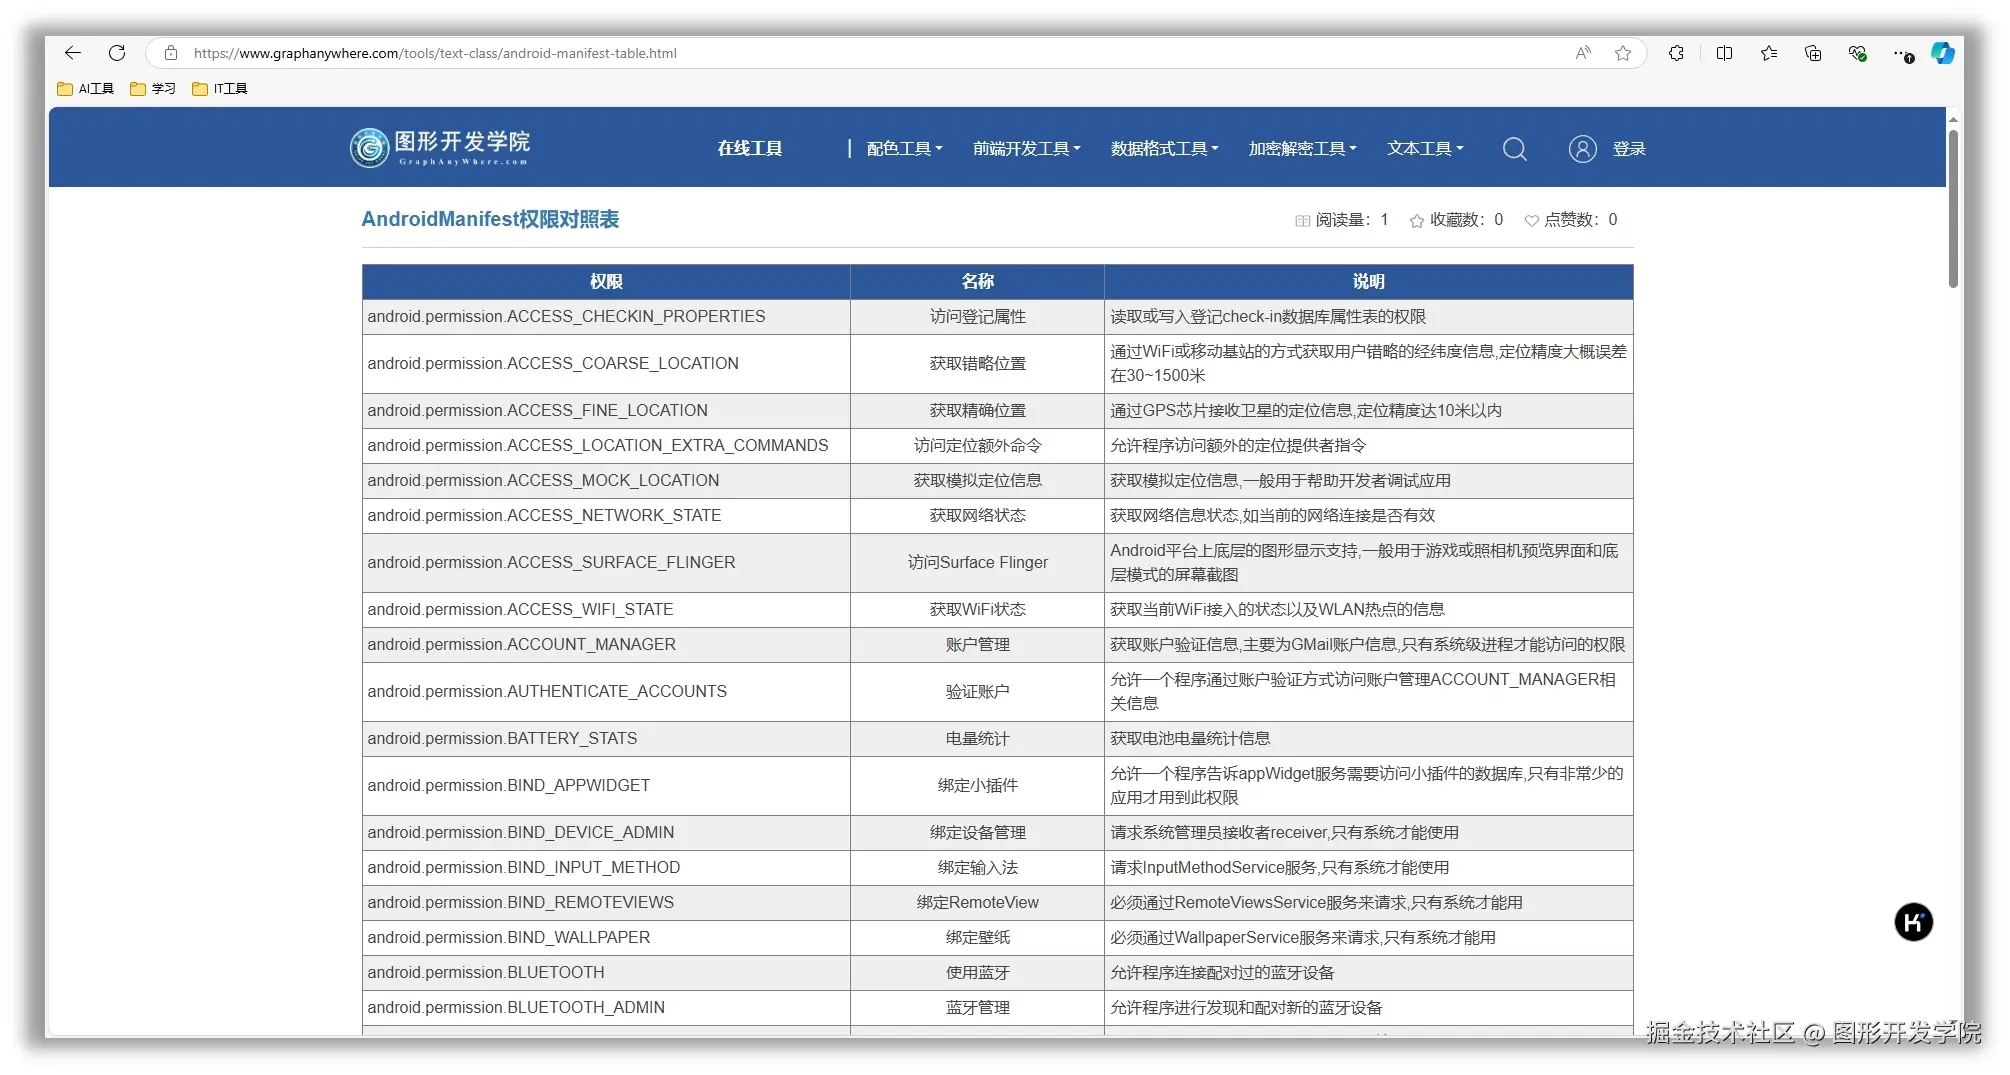Toggle read aloud in the address bar
The width and height of the screenshot is (2010, 1075).
tap(1582, 53)
